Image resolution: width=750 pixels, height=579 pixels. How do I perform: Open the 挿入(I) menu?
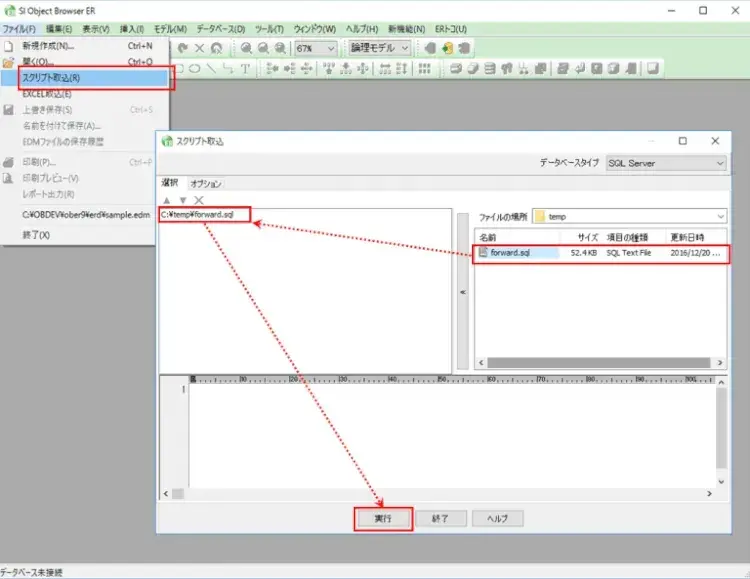click(x=132, y=29)
